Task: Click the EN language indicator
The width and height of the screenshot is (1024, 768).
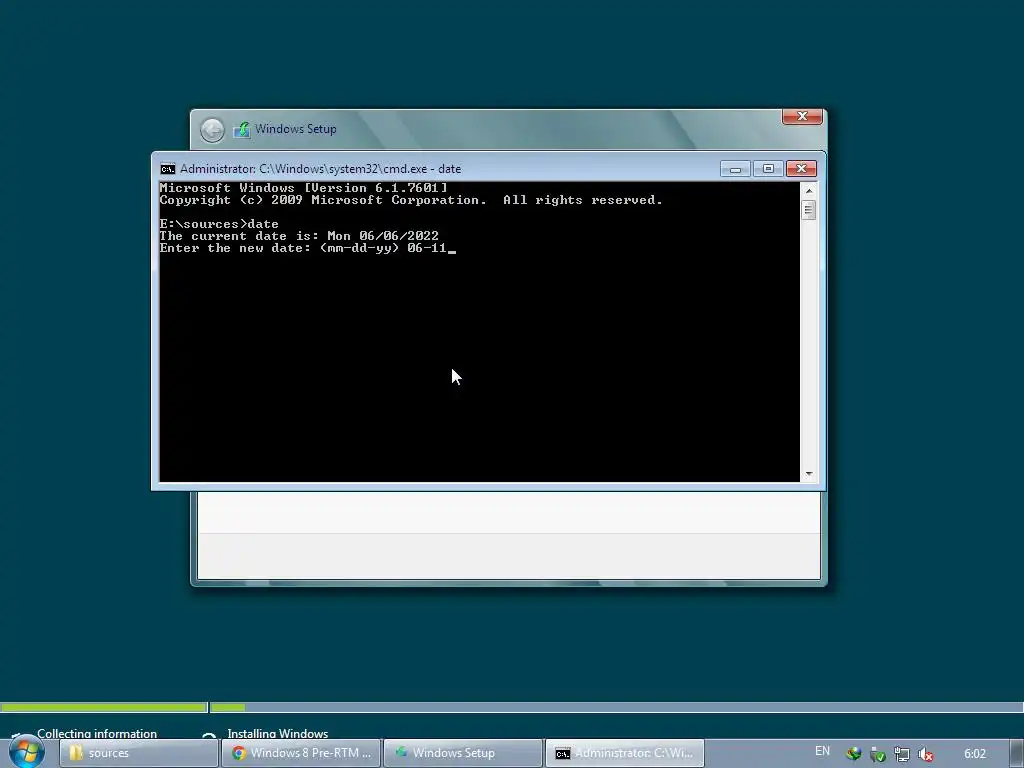Action: tap(822, 751)
